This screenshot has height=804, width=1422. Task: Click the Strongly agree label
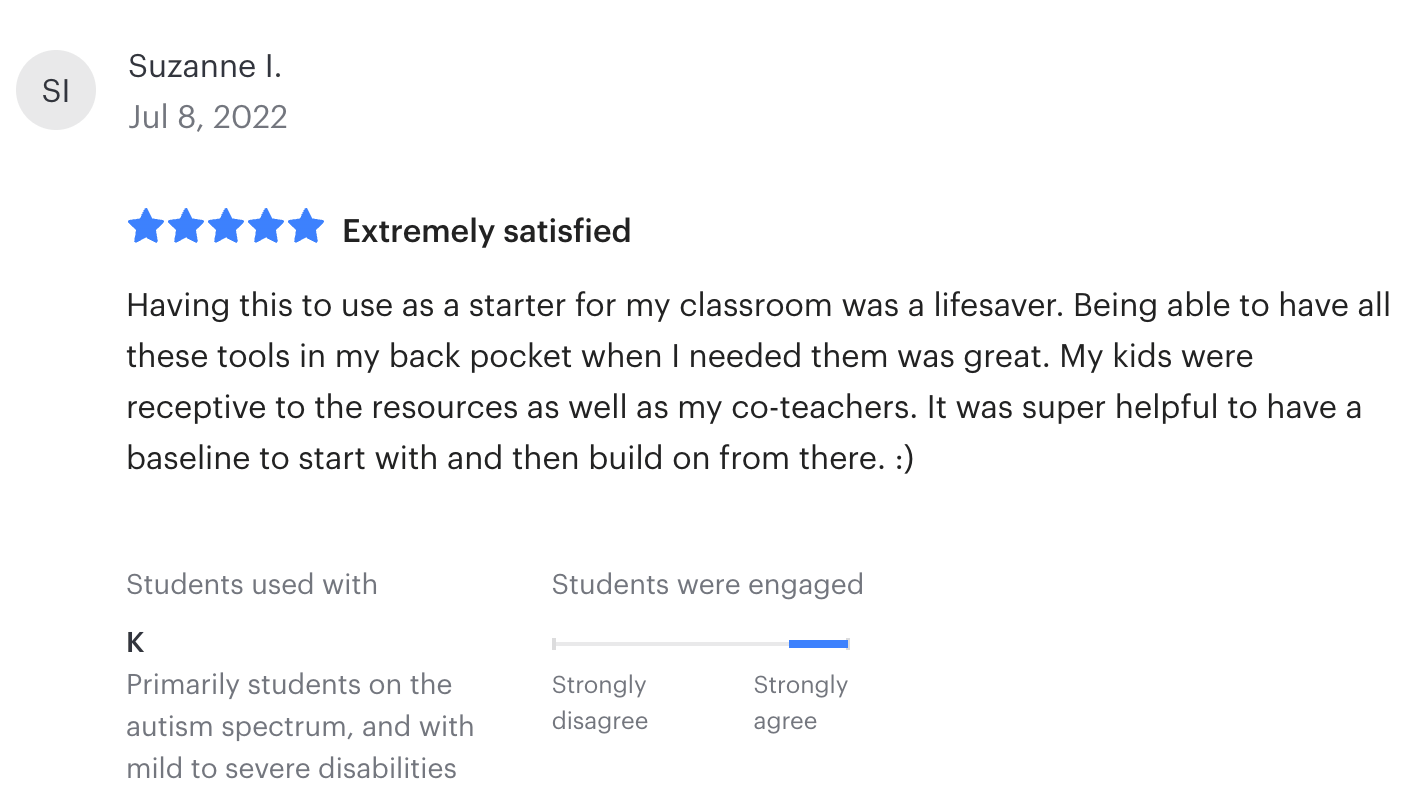click(x=800, y=703)
